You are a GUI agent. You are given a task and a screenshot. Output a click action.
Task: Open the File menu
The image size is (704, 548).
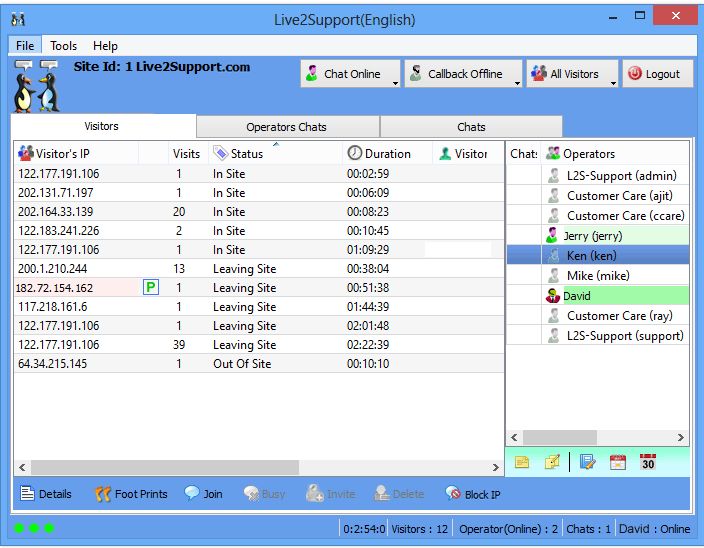point(25,45)
